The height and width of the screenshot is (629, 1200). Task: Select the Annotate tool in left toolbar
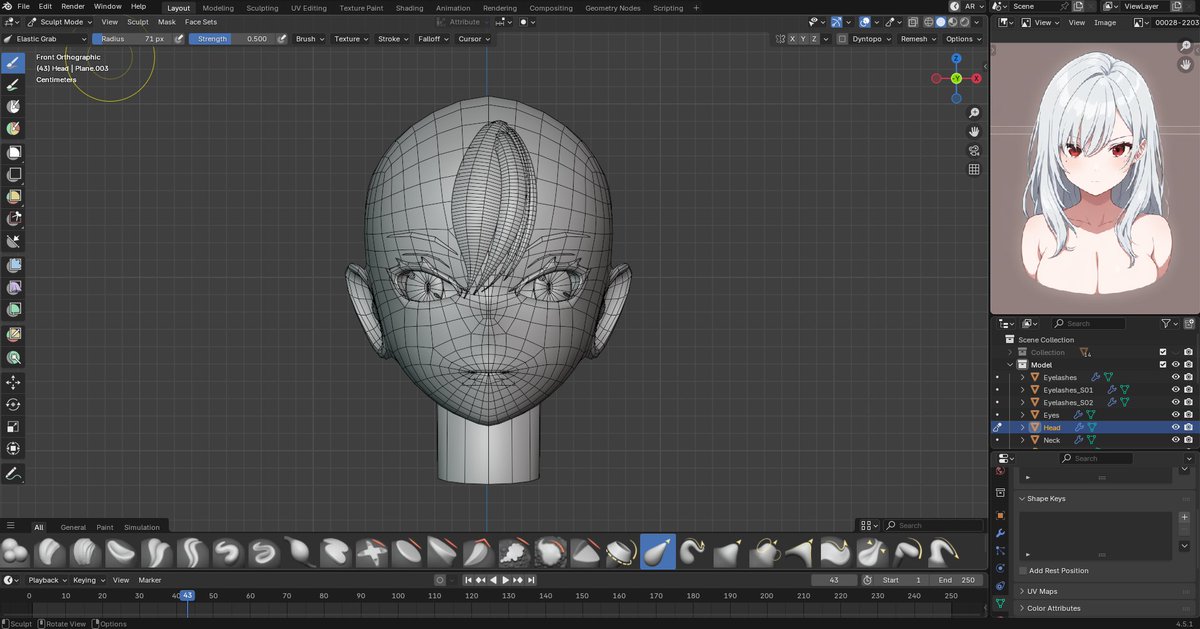pos(14,473)
